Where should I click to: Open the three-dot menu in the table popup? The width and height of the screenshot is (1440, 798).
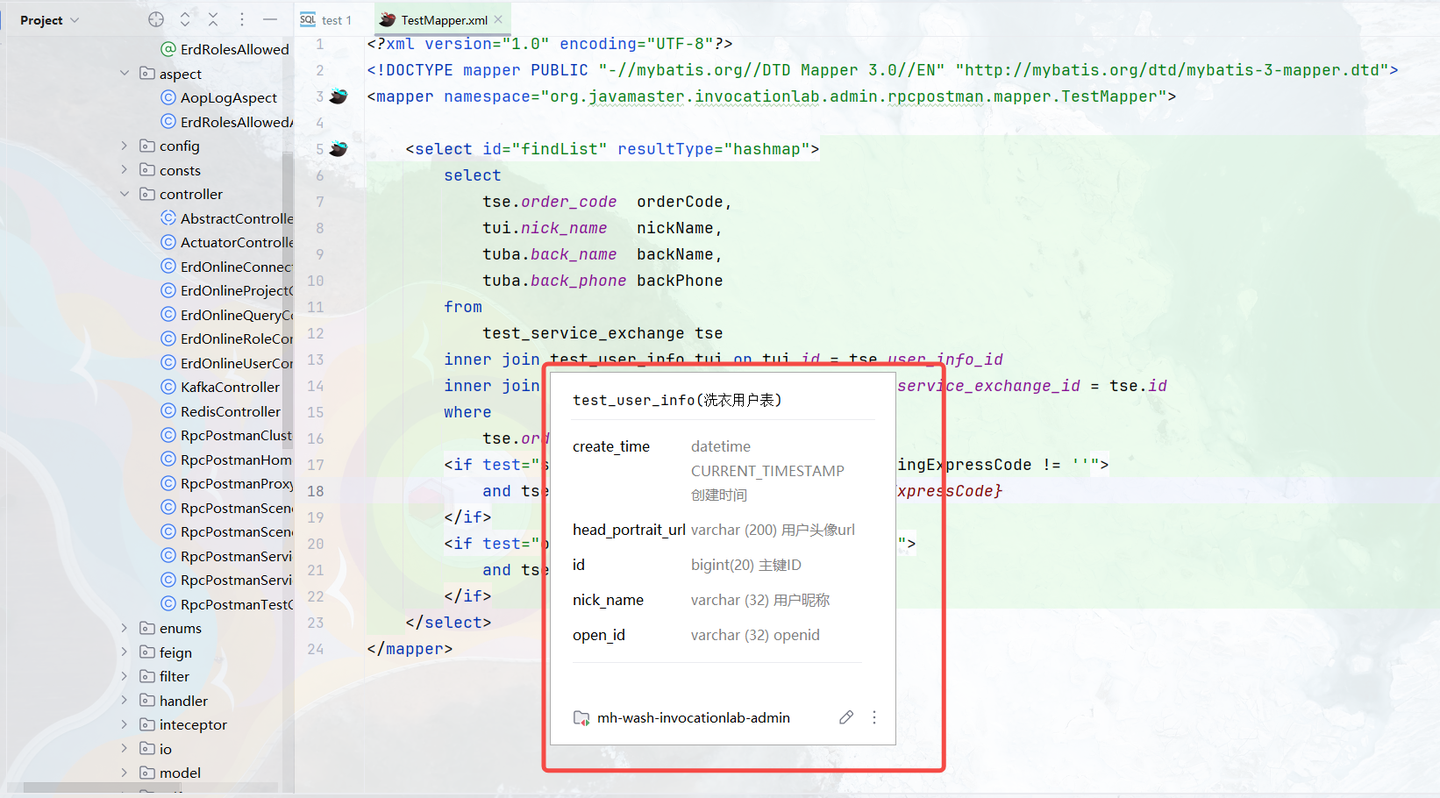(875, 717)
